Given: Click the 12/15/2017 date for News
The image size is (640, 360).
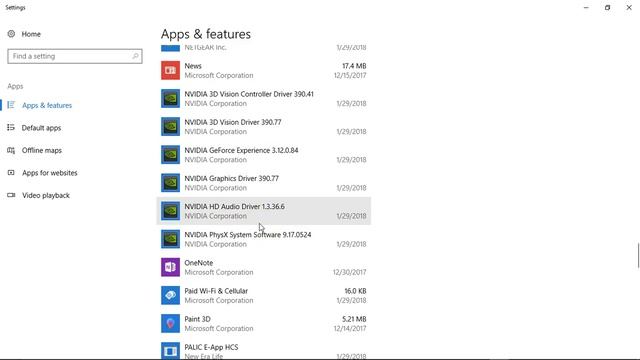Looking at the screenshot, I should [x=350, y=76].
